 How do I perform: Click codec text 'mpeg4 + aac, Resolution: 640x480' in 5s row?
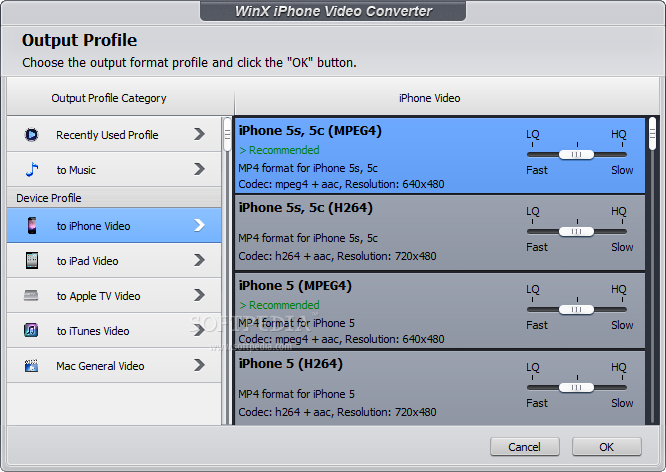click(x=360, y=184)
